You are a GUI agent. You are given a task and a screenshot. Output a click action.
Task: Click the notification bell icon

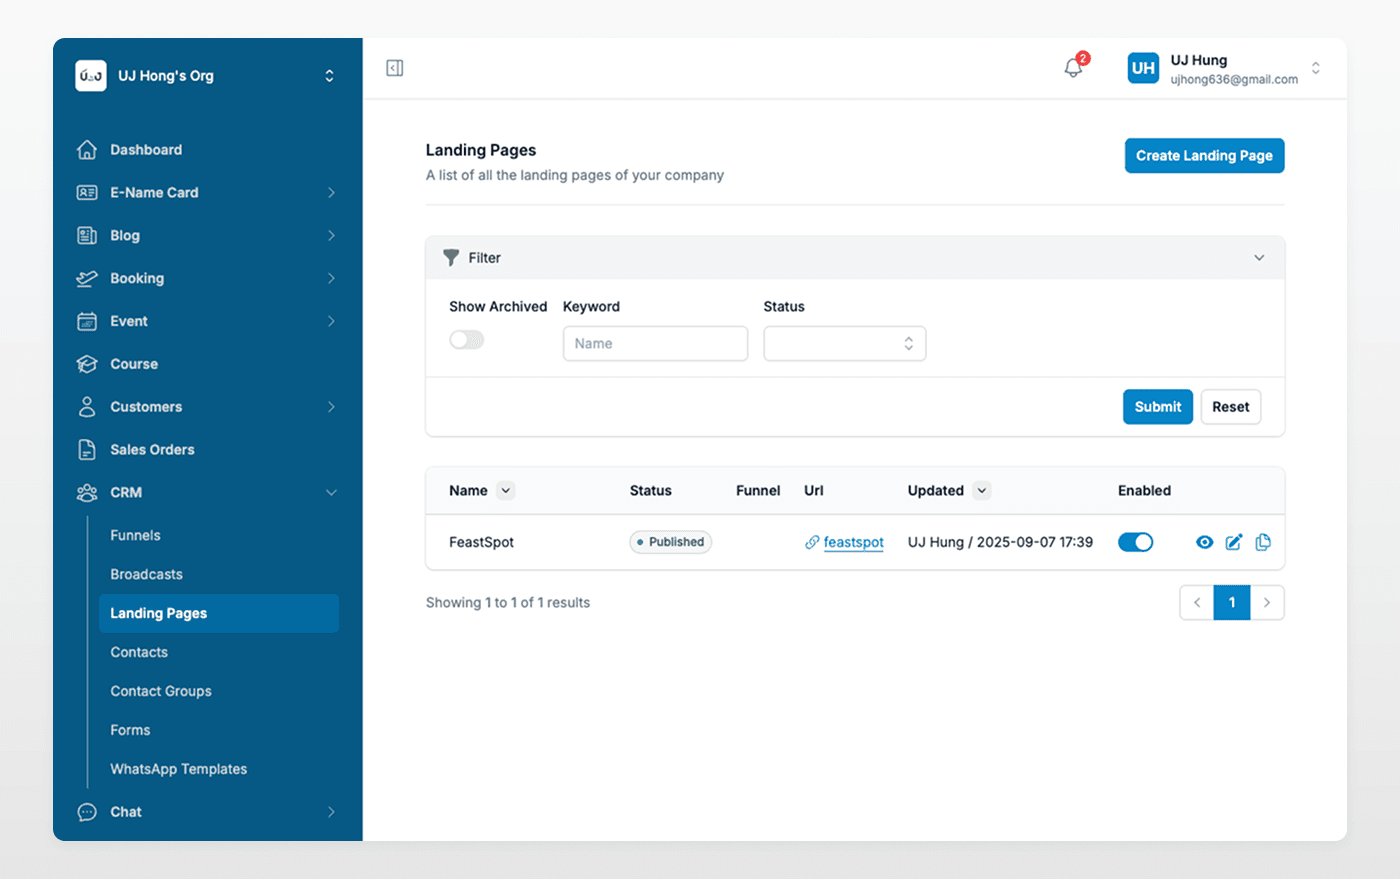point(1073,68)
